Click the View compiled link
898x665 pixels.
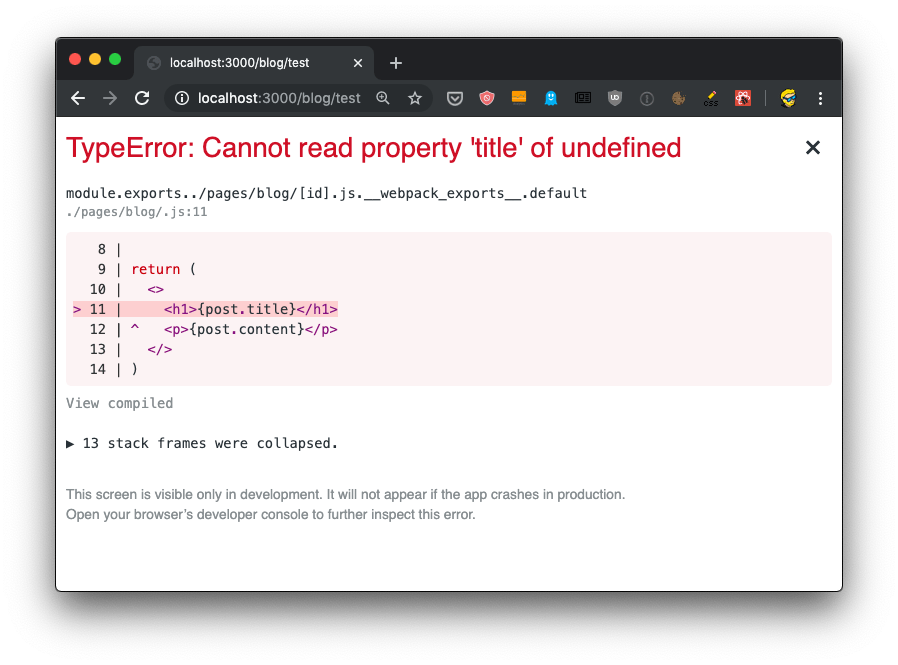[119, 403]
